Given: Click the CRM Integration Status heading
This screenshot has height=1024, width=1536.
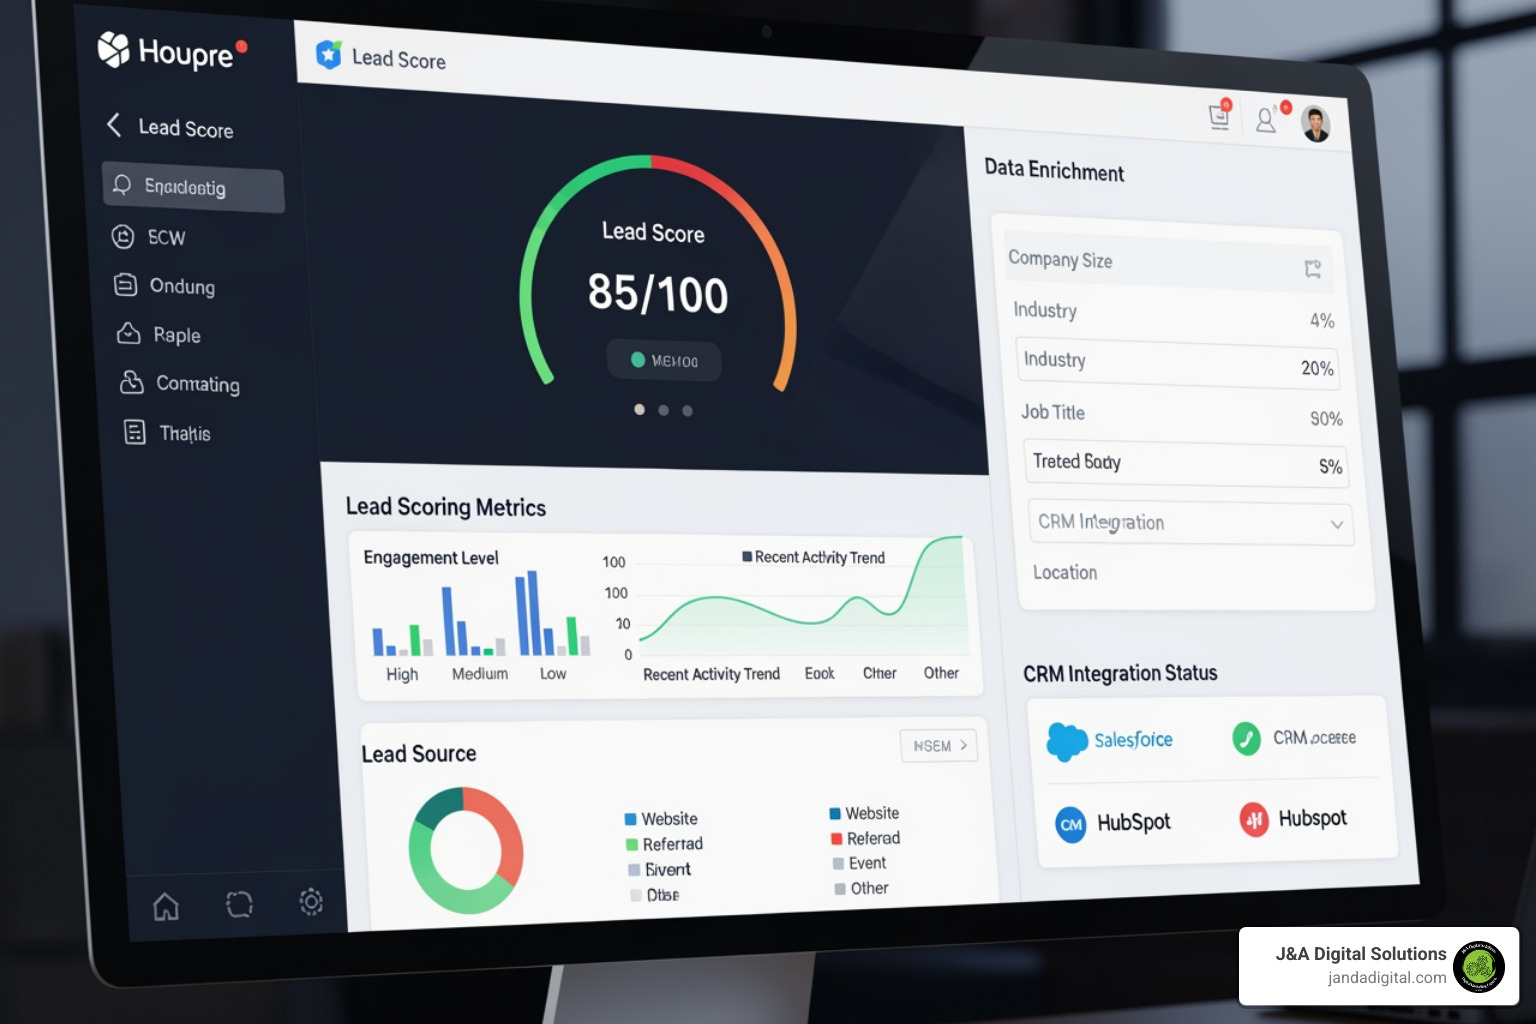Looking at the screenshot, I should point(1120,674).
